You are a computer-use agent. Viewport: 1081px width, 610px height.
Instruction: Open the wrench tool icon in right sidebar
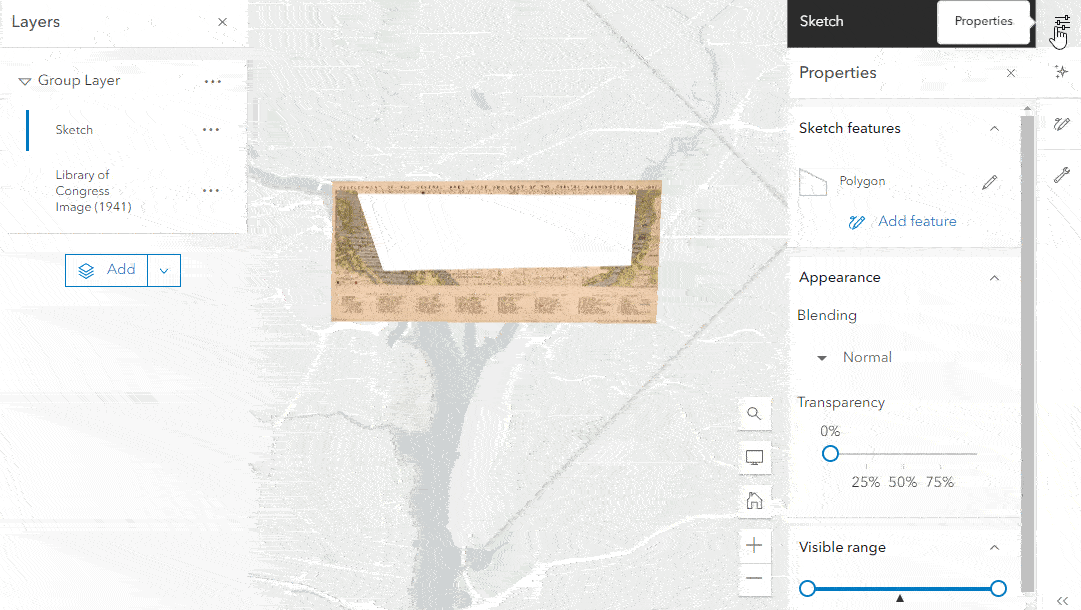coord(1060,175)
